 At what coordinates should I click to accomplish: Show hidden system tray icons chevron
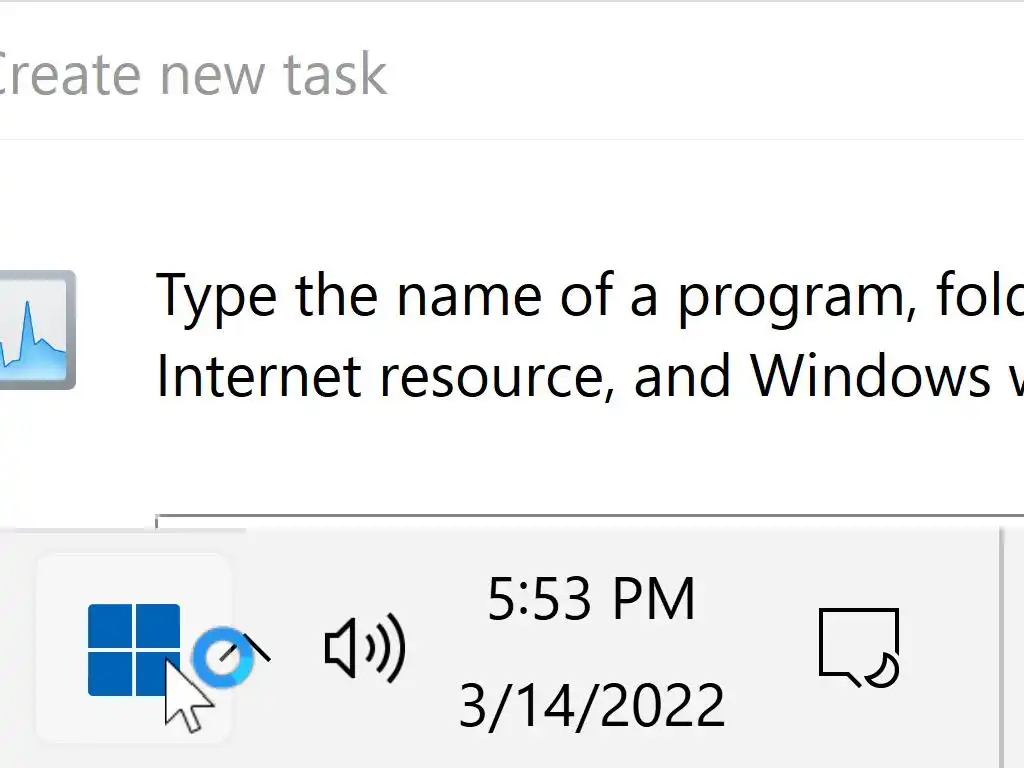point(256,648)
